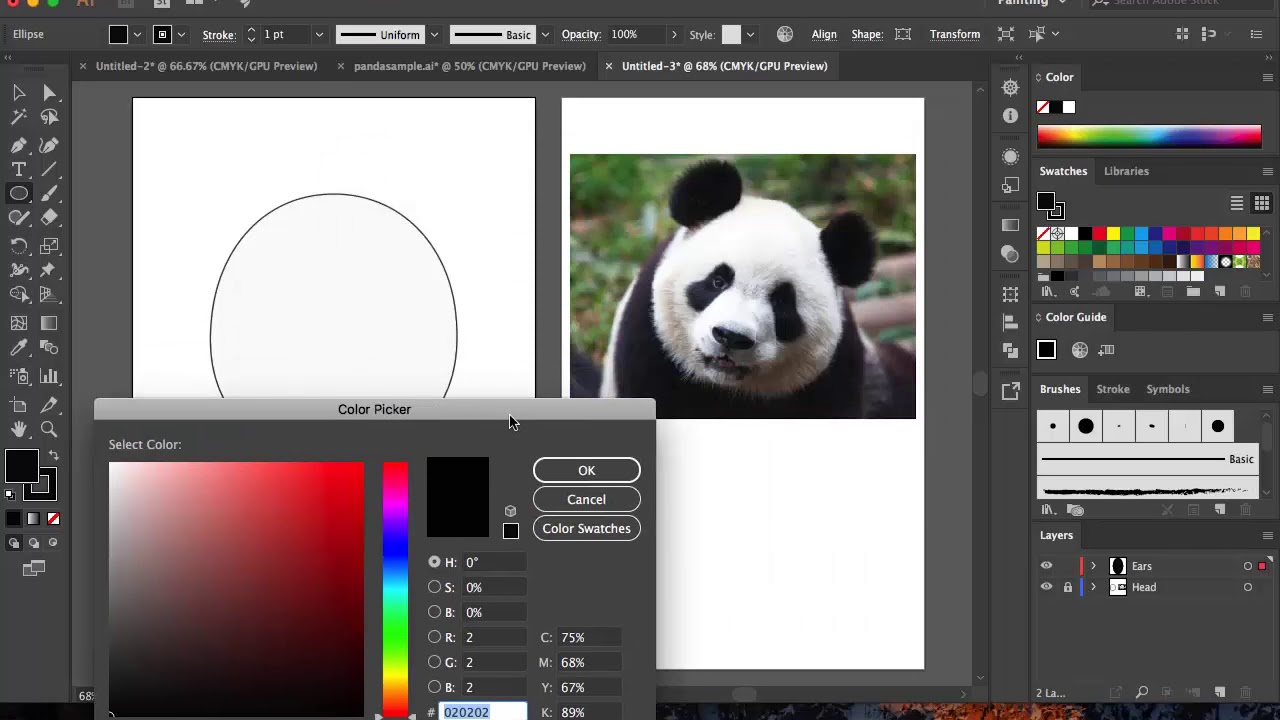Select the Rotate tool
The height and width of the screenshot is (720, 1280).
pyautogui.click(x=19, y=245)
